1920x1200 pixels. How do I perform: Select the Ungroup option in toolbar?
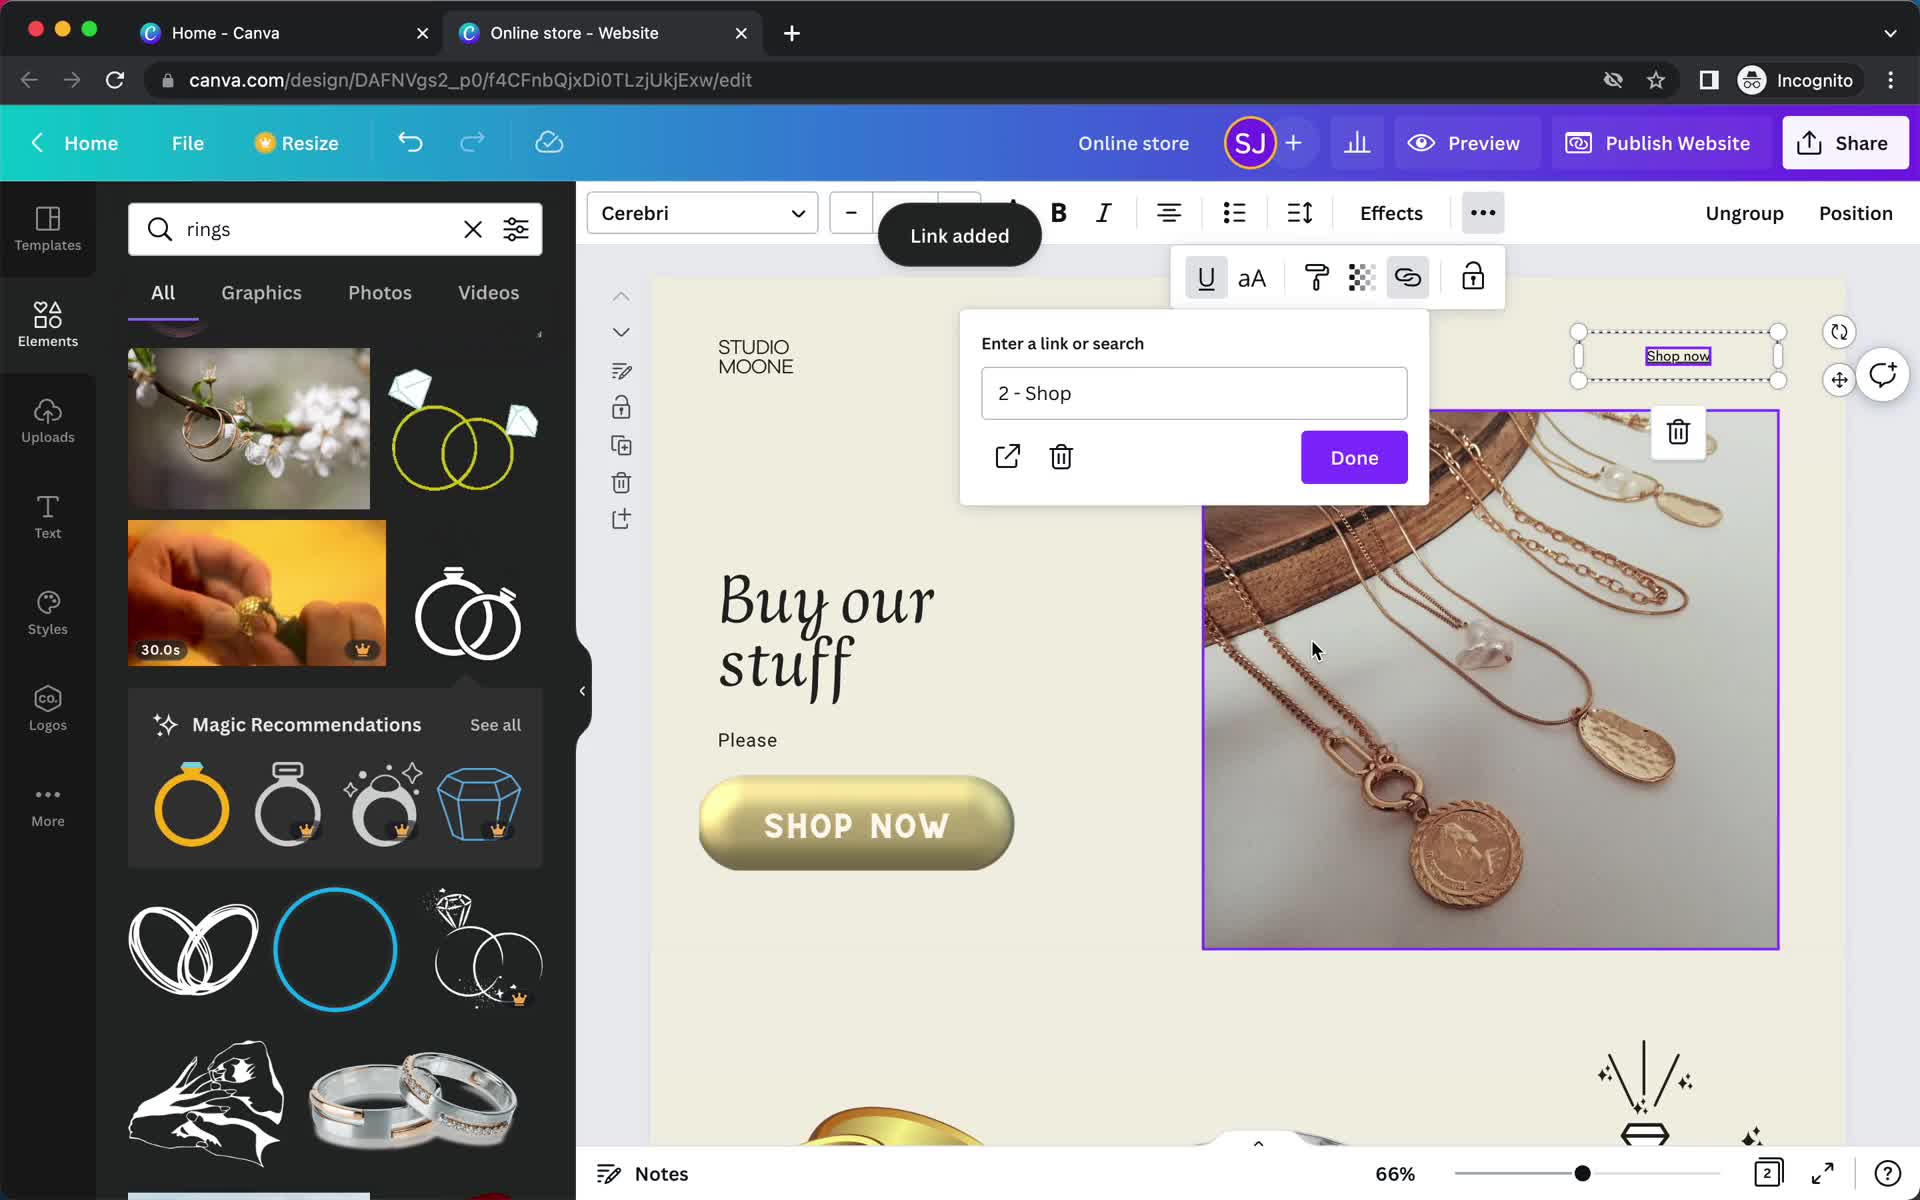(1744, 213)
